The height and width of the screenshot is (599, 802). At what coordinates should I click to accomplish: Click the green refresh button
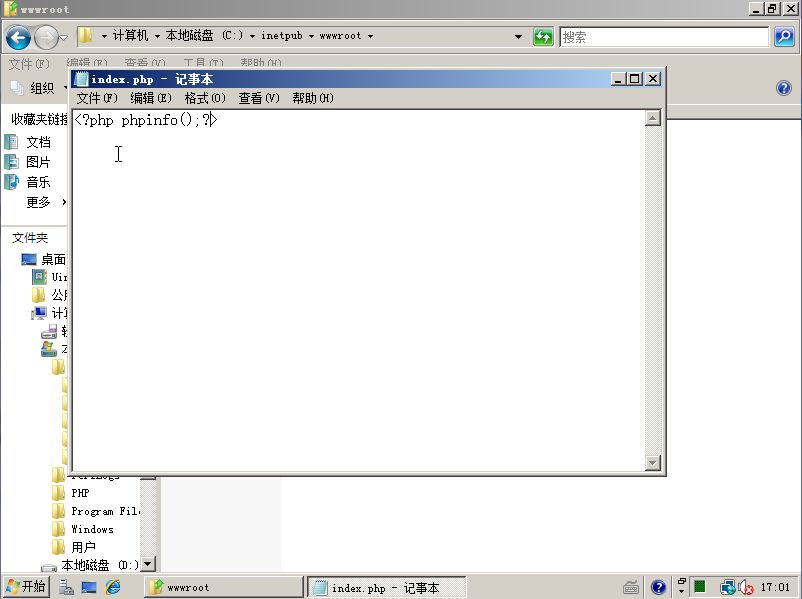tap(543, 37)
